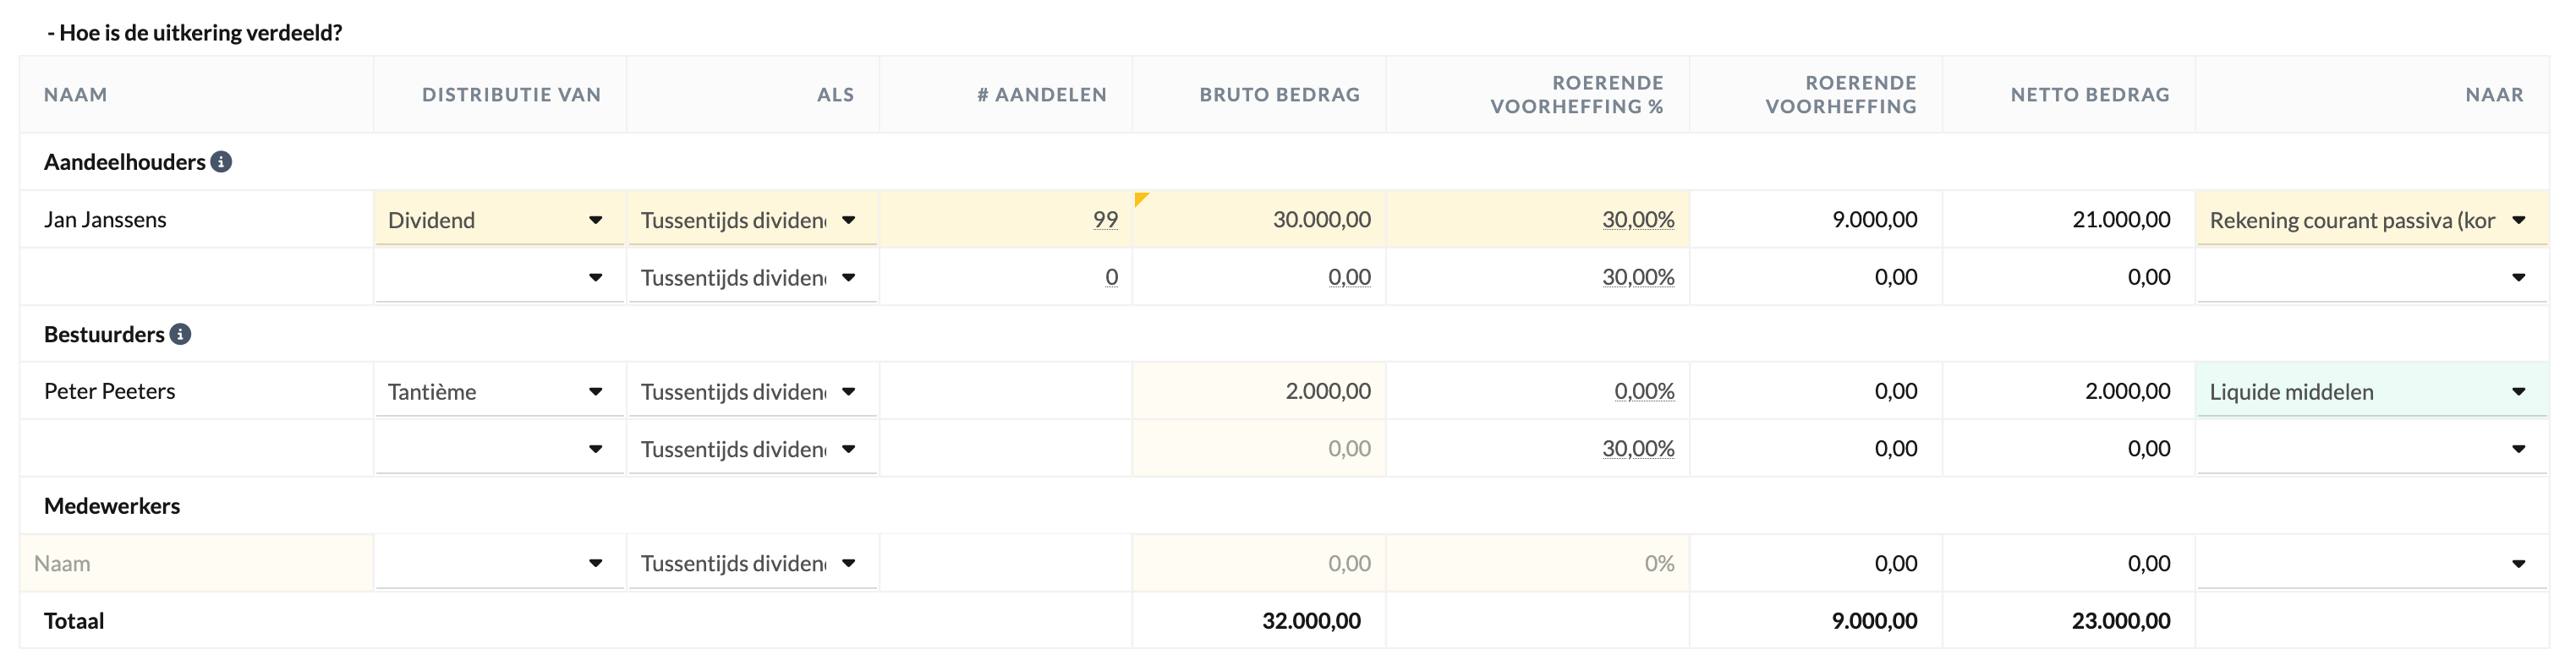
Task: Click the orange corner marker on Jan Janssens' bruto bedrag
Action: [1141, 199]
